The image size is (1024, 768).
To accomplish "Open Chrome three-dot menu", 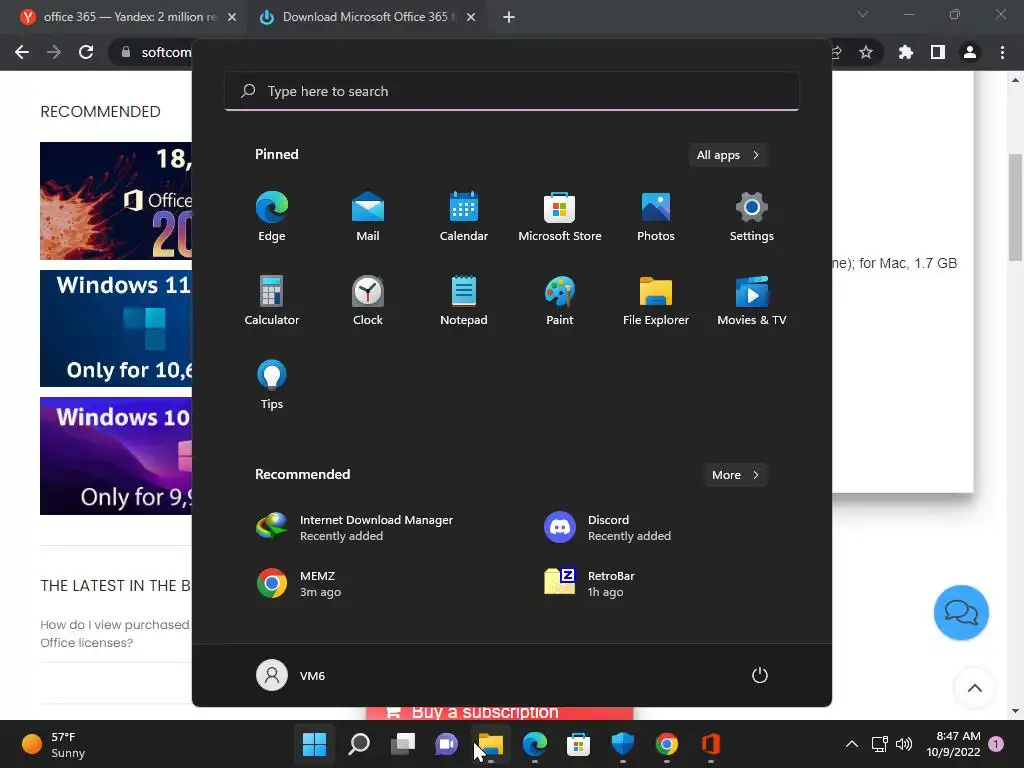I will pyautogui.click(x=1002, y=52).
